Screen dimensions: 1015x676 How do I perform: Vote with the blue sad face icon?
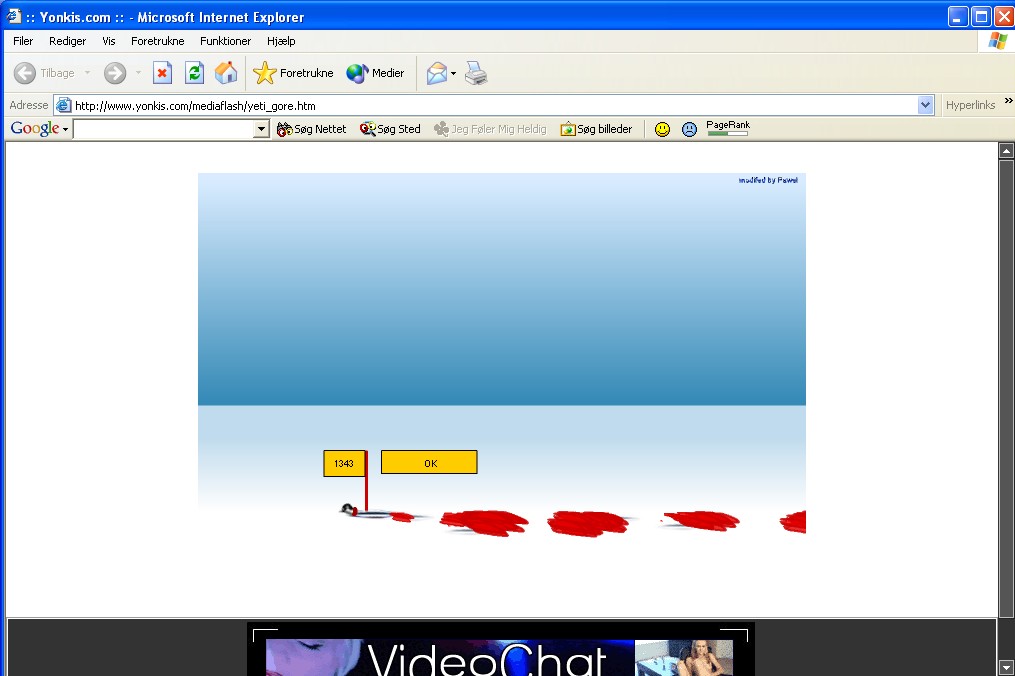[x=689, y=129]
